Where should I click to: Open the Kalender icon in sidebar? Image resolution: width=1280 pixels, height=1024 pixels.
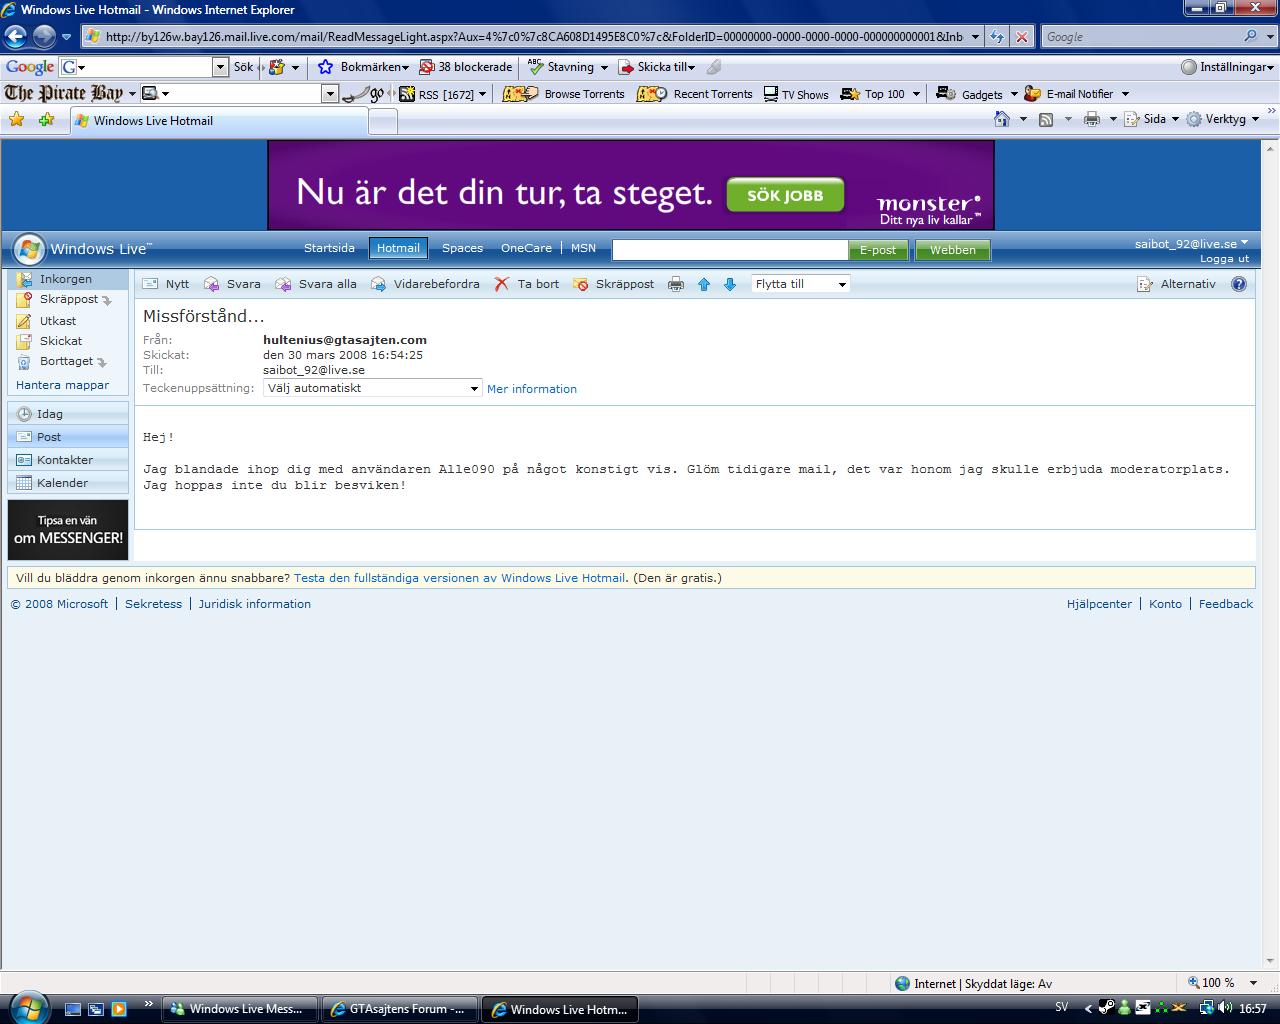pyautogui.click(x=23, y=483)
